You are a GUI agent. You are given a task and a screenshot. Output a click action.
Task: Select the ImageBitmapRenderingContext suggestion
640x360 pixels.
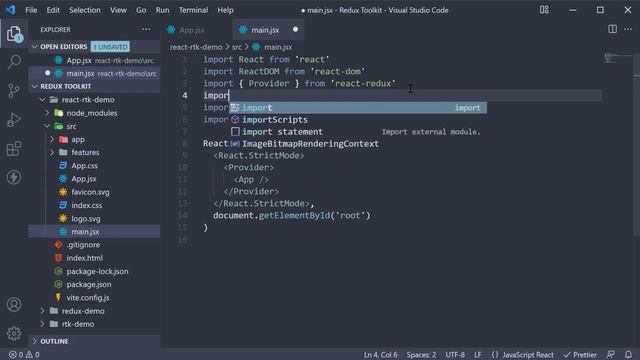pyautogui.click(x=358, y=144)
